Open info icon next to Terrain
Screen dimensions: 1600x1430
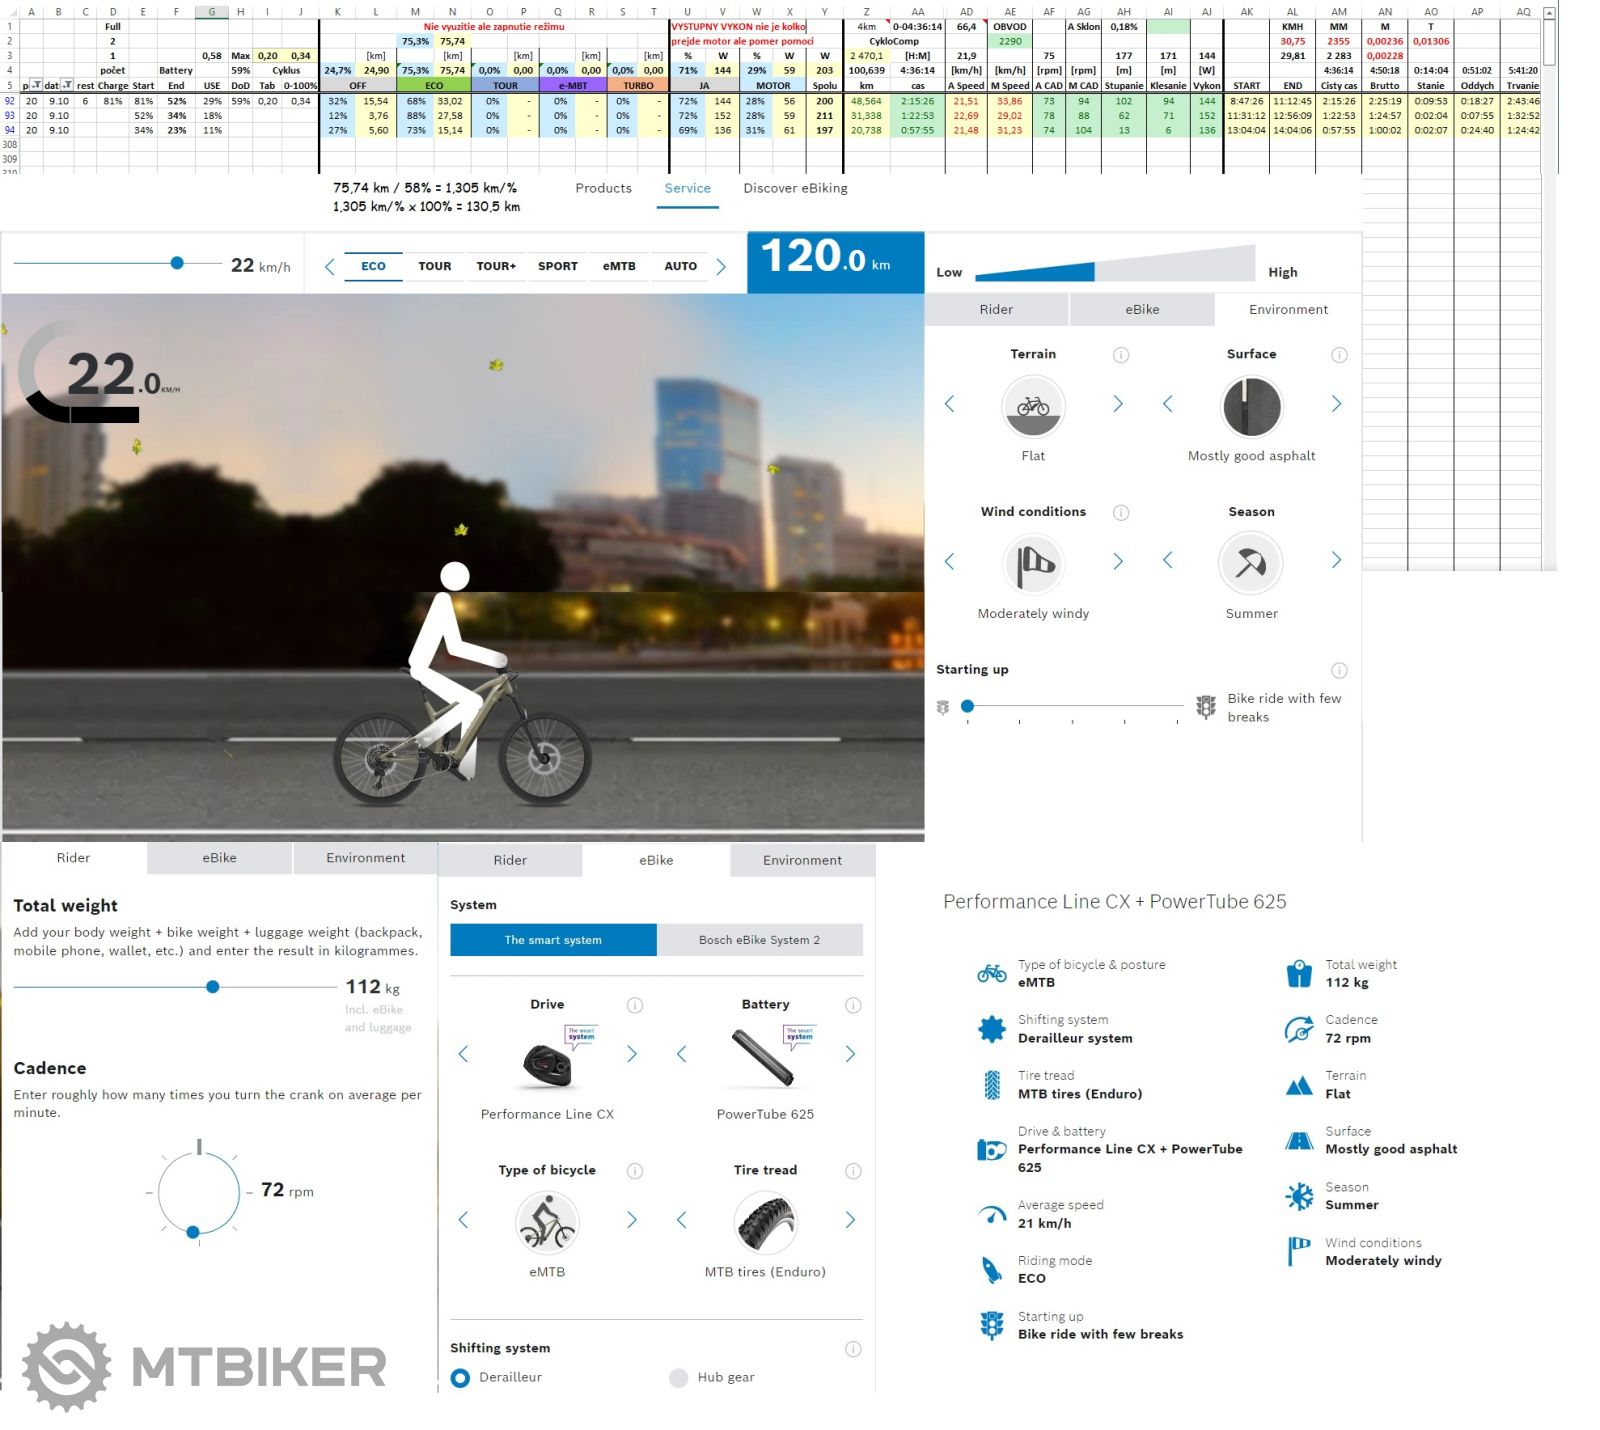click(1121, 355)
